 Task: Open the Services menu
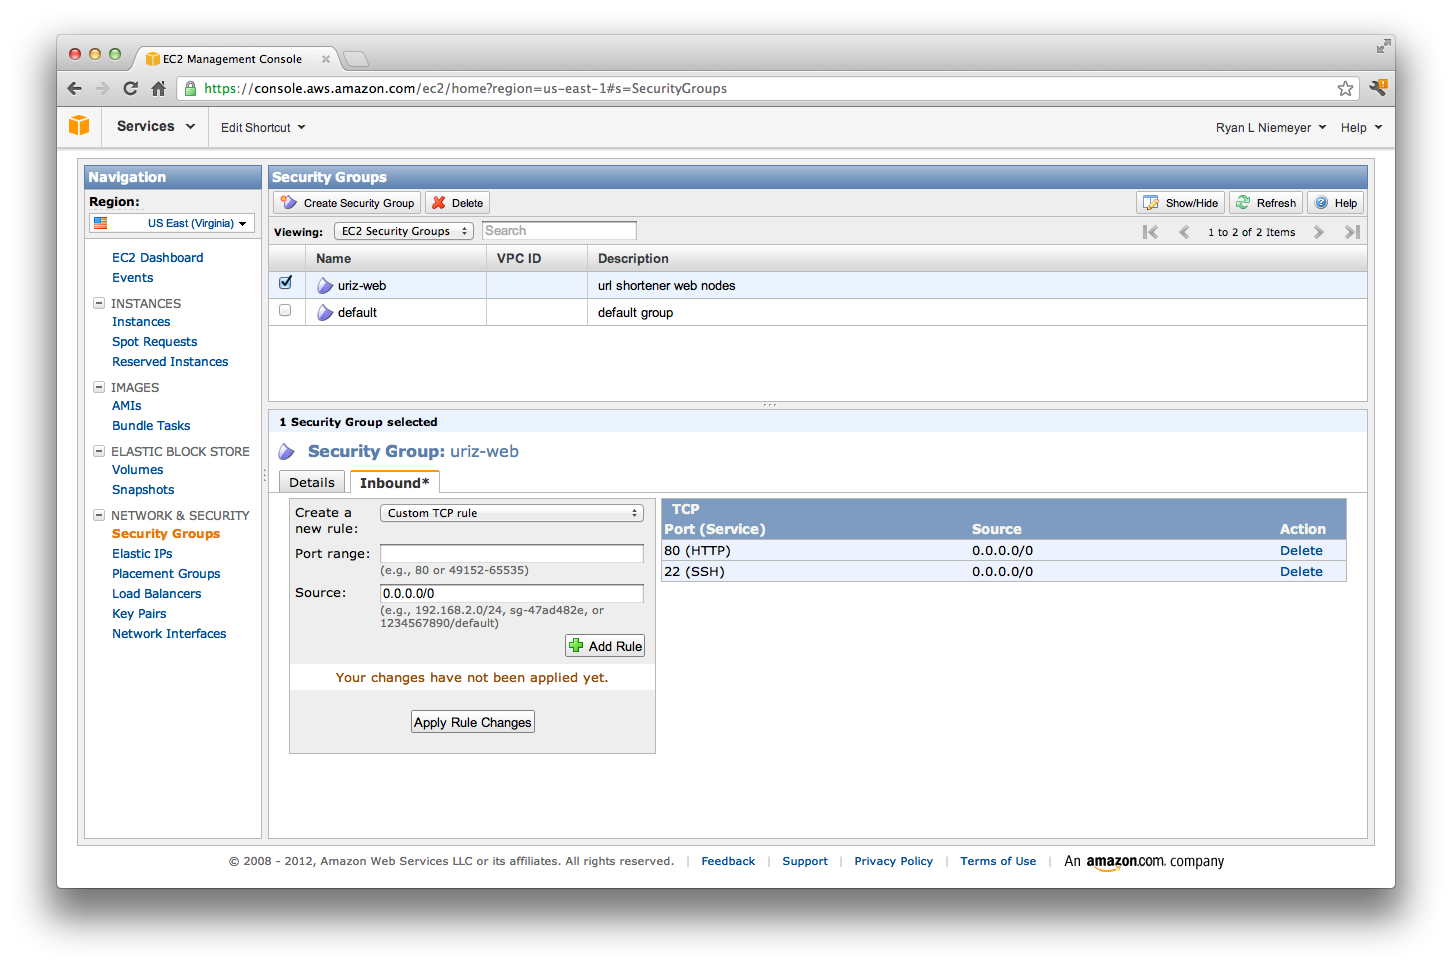tap(153, 126)
